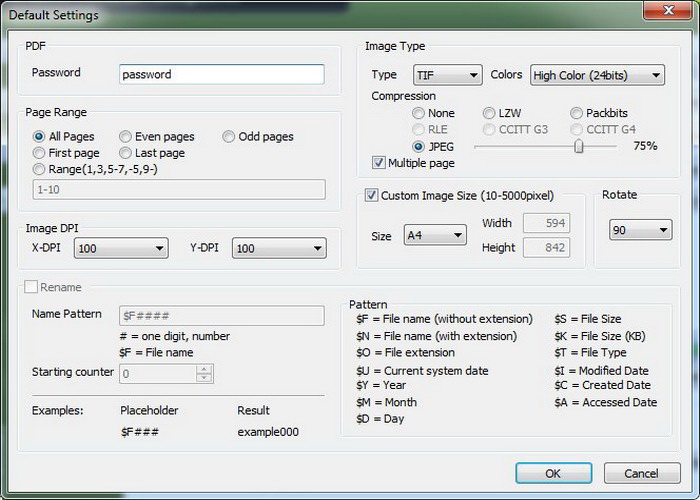Click the OK button
This screenshot has width=700, height=500.
(x=554, y=473)
